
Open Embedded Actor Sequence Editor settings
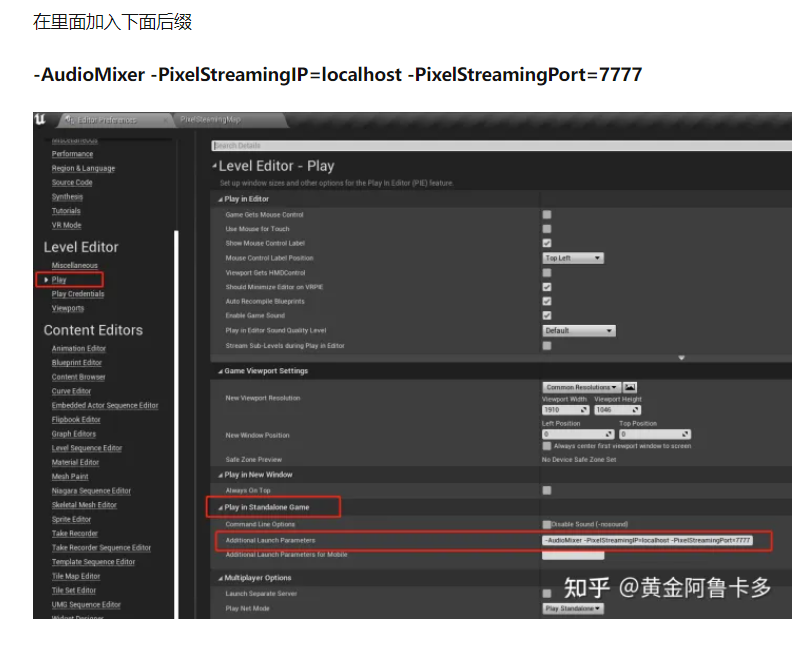pyautogui.click(x=105, y=406)
